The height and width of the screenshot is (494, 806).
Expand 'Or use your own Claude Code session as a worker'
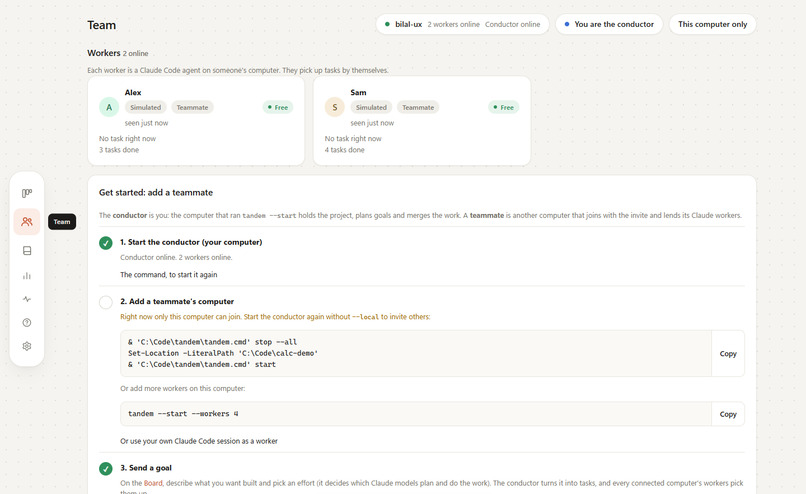(x=199, y=441)
